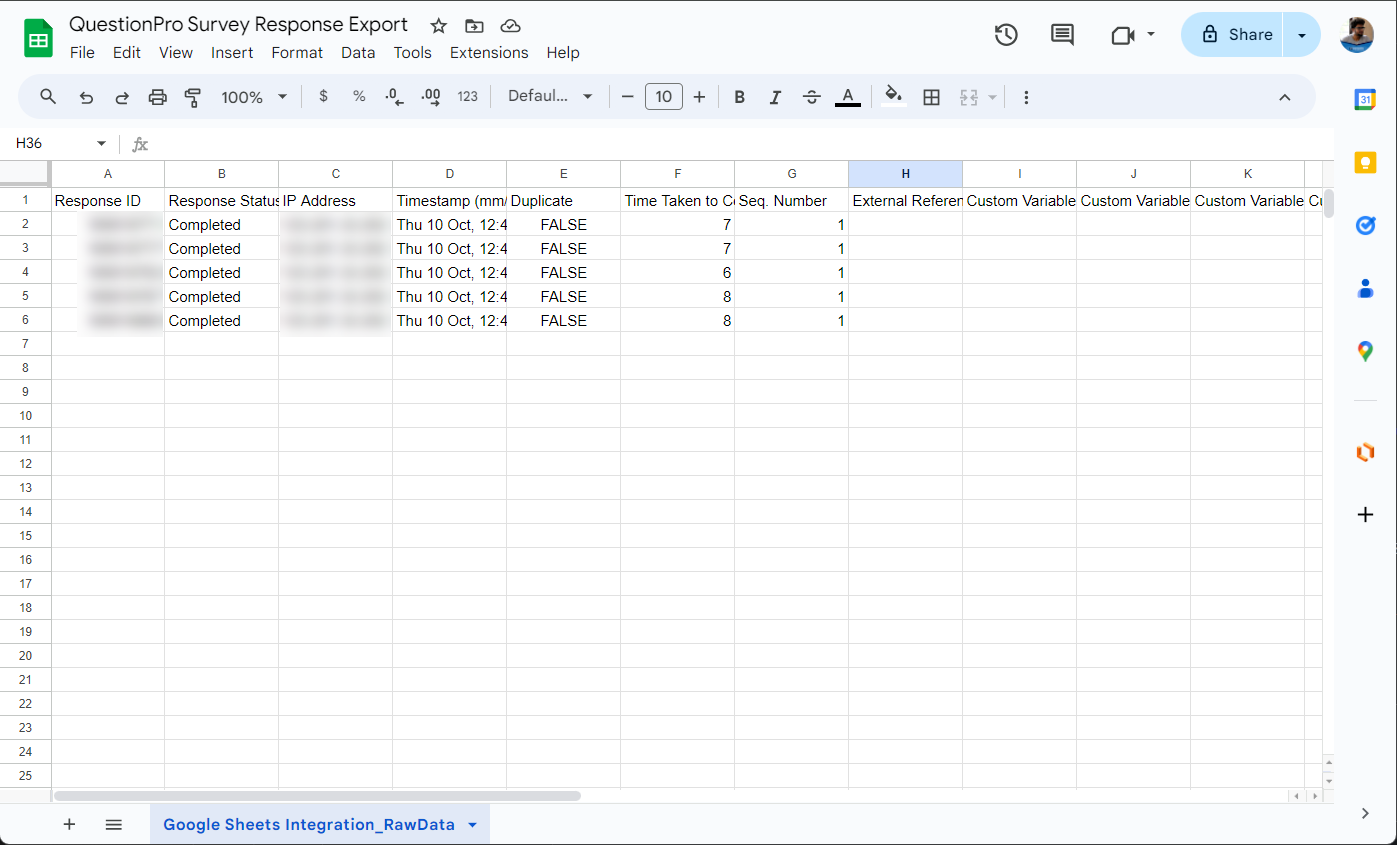Open the View menu
Image resolution: width=1397 pixels, height=845 pixels.
[x=176, y=53]
